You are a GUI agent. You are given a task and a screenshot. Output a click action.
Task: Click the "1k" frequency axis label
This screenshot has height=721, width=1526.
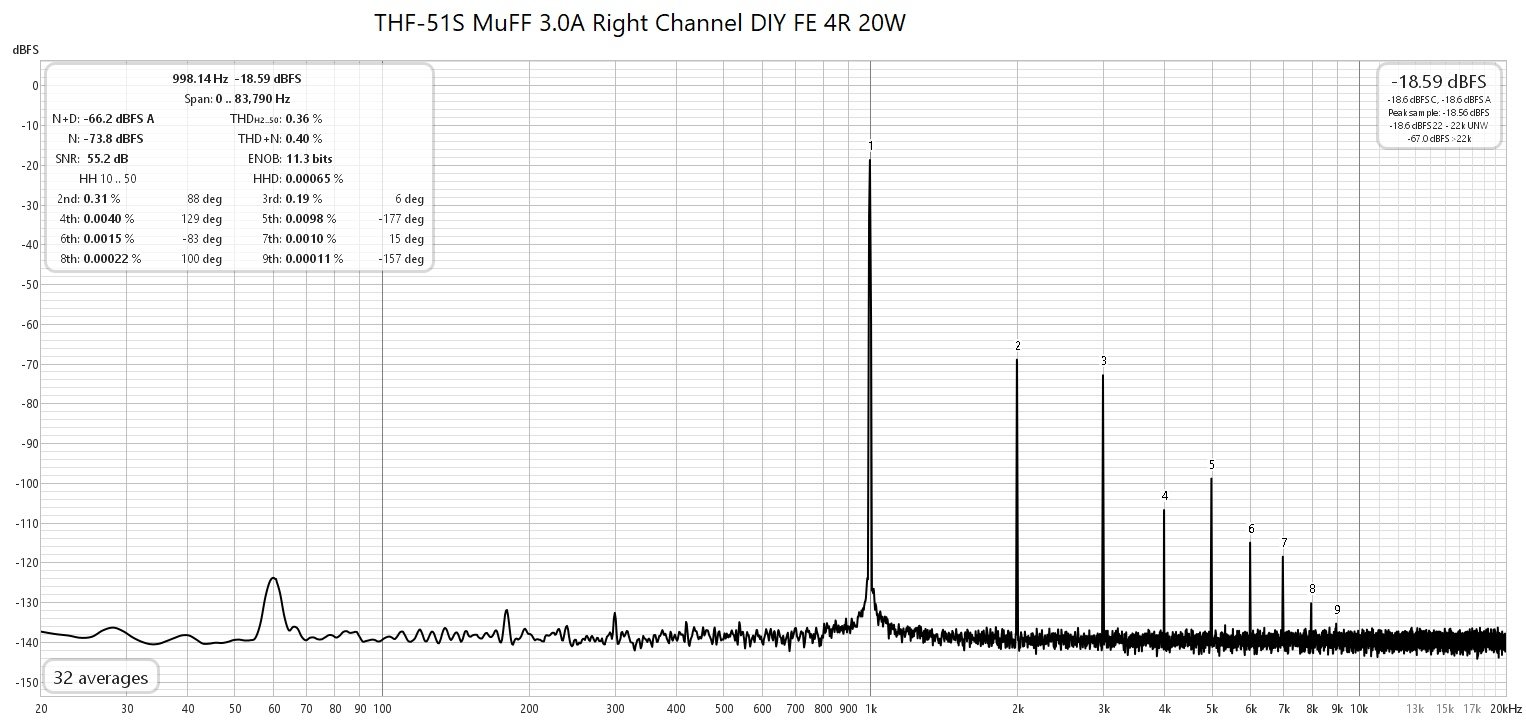click(870, 707)
